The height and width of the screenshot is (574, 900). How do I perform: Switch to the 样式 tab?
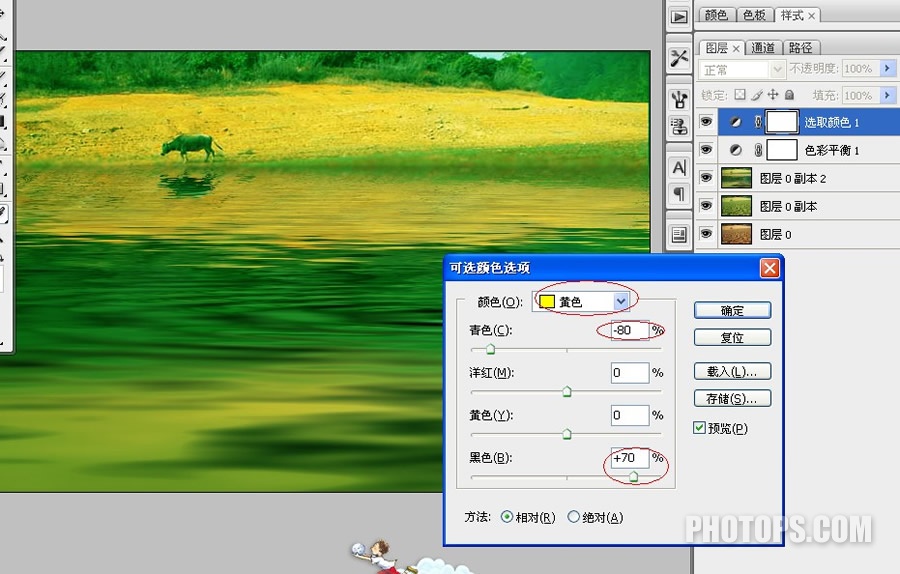coord(793,15)
